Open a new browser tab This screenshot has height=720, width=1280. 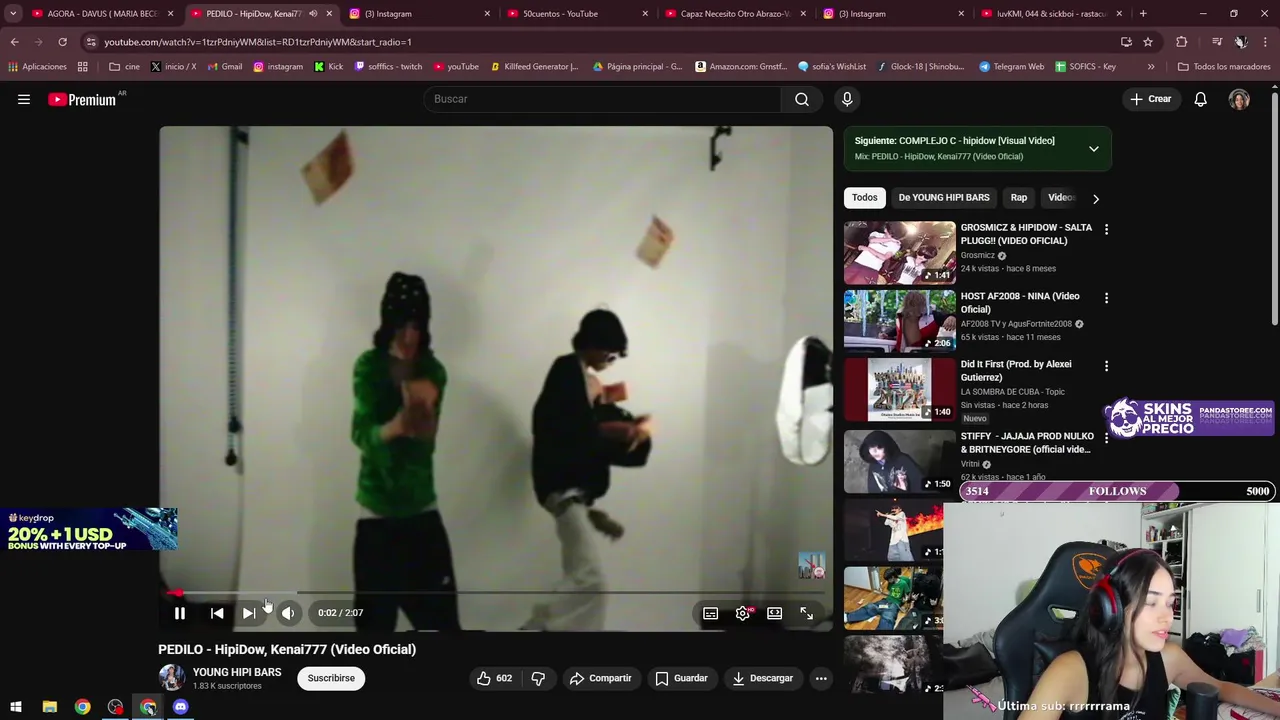1143,14
